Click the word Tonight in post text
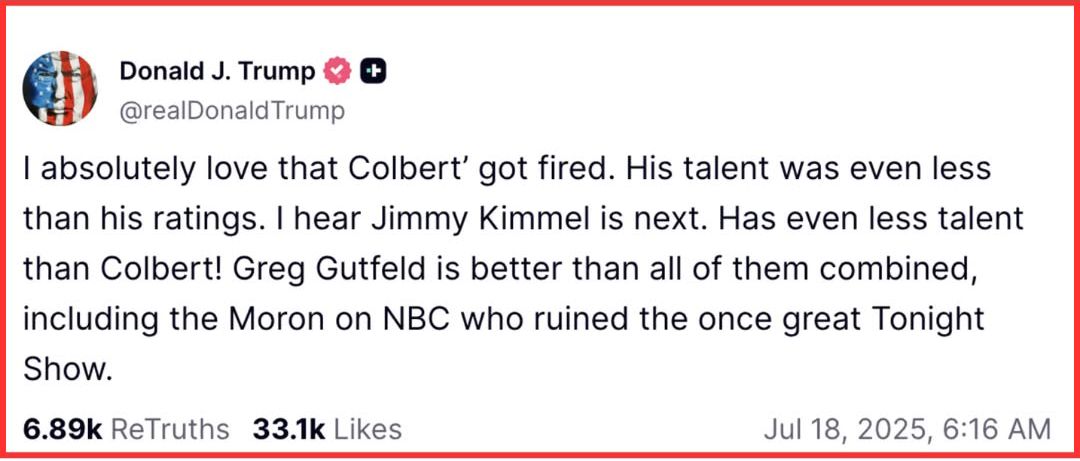The width and height of the screenshot is (1080, 461). [x=926, y=320]
